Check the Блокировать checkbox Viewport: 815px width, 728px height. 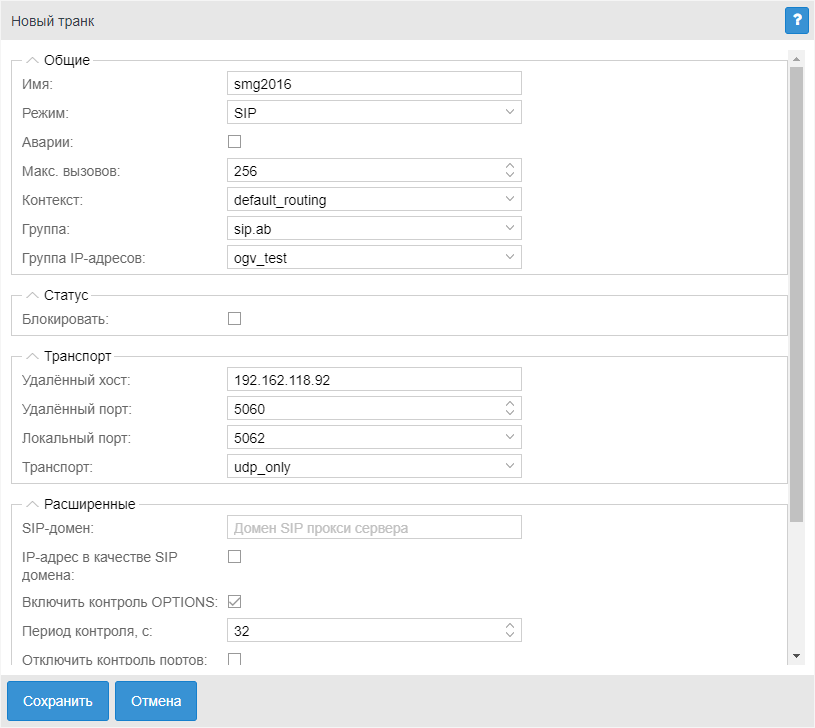(235, 319)
